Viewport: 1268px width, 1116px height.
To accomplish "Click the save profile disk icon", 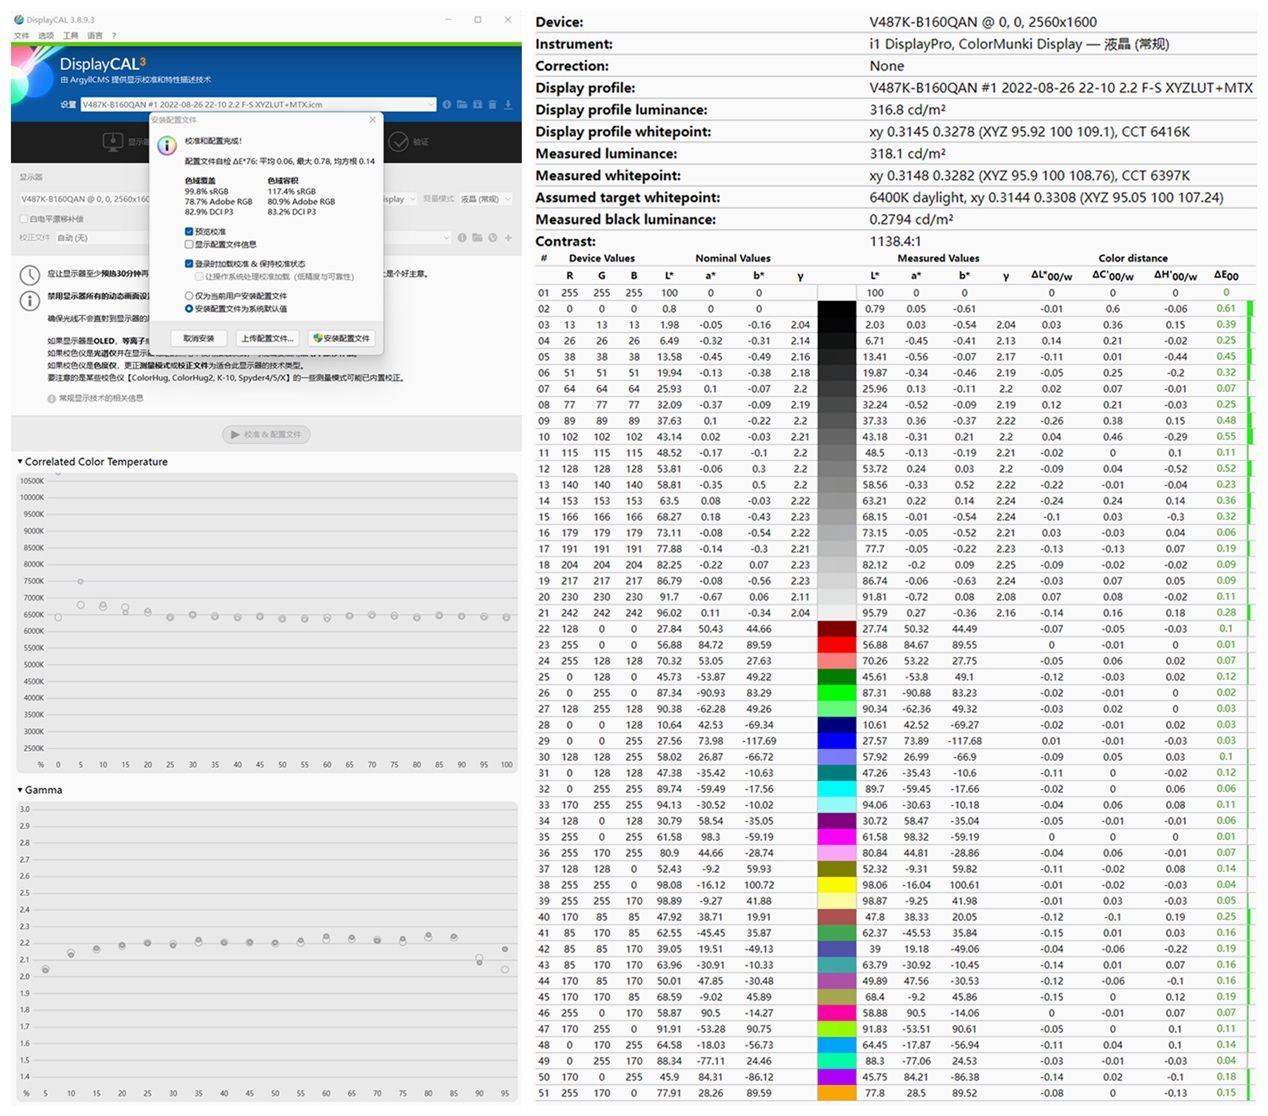I will (x=477, y=104).
